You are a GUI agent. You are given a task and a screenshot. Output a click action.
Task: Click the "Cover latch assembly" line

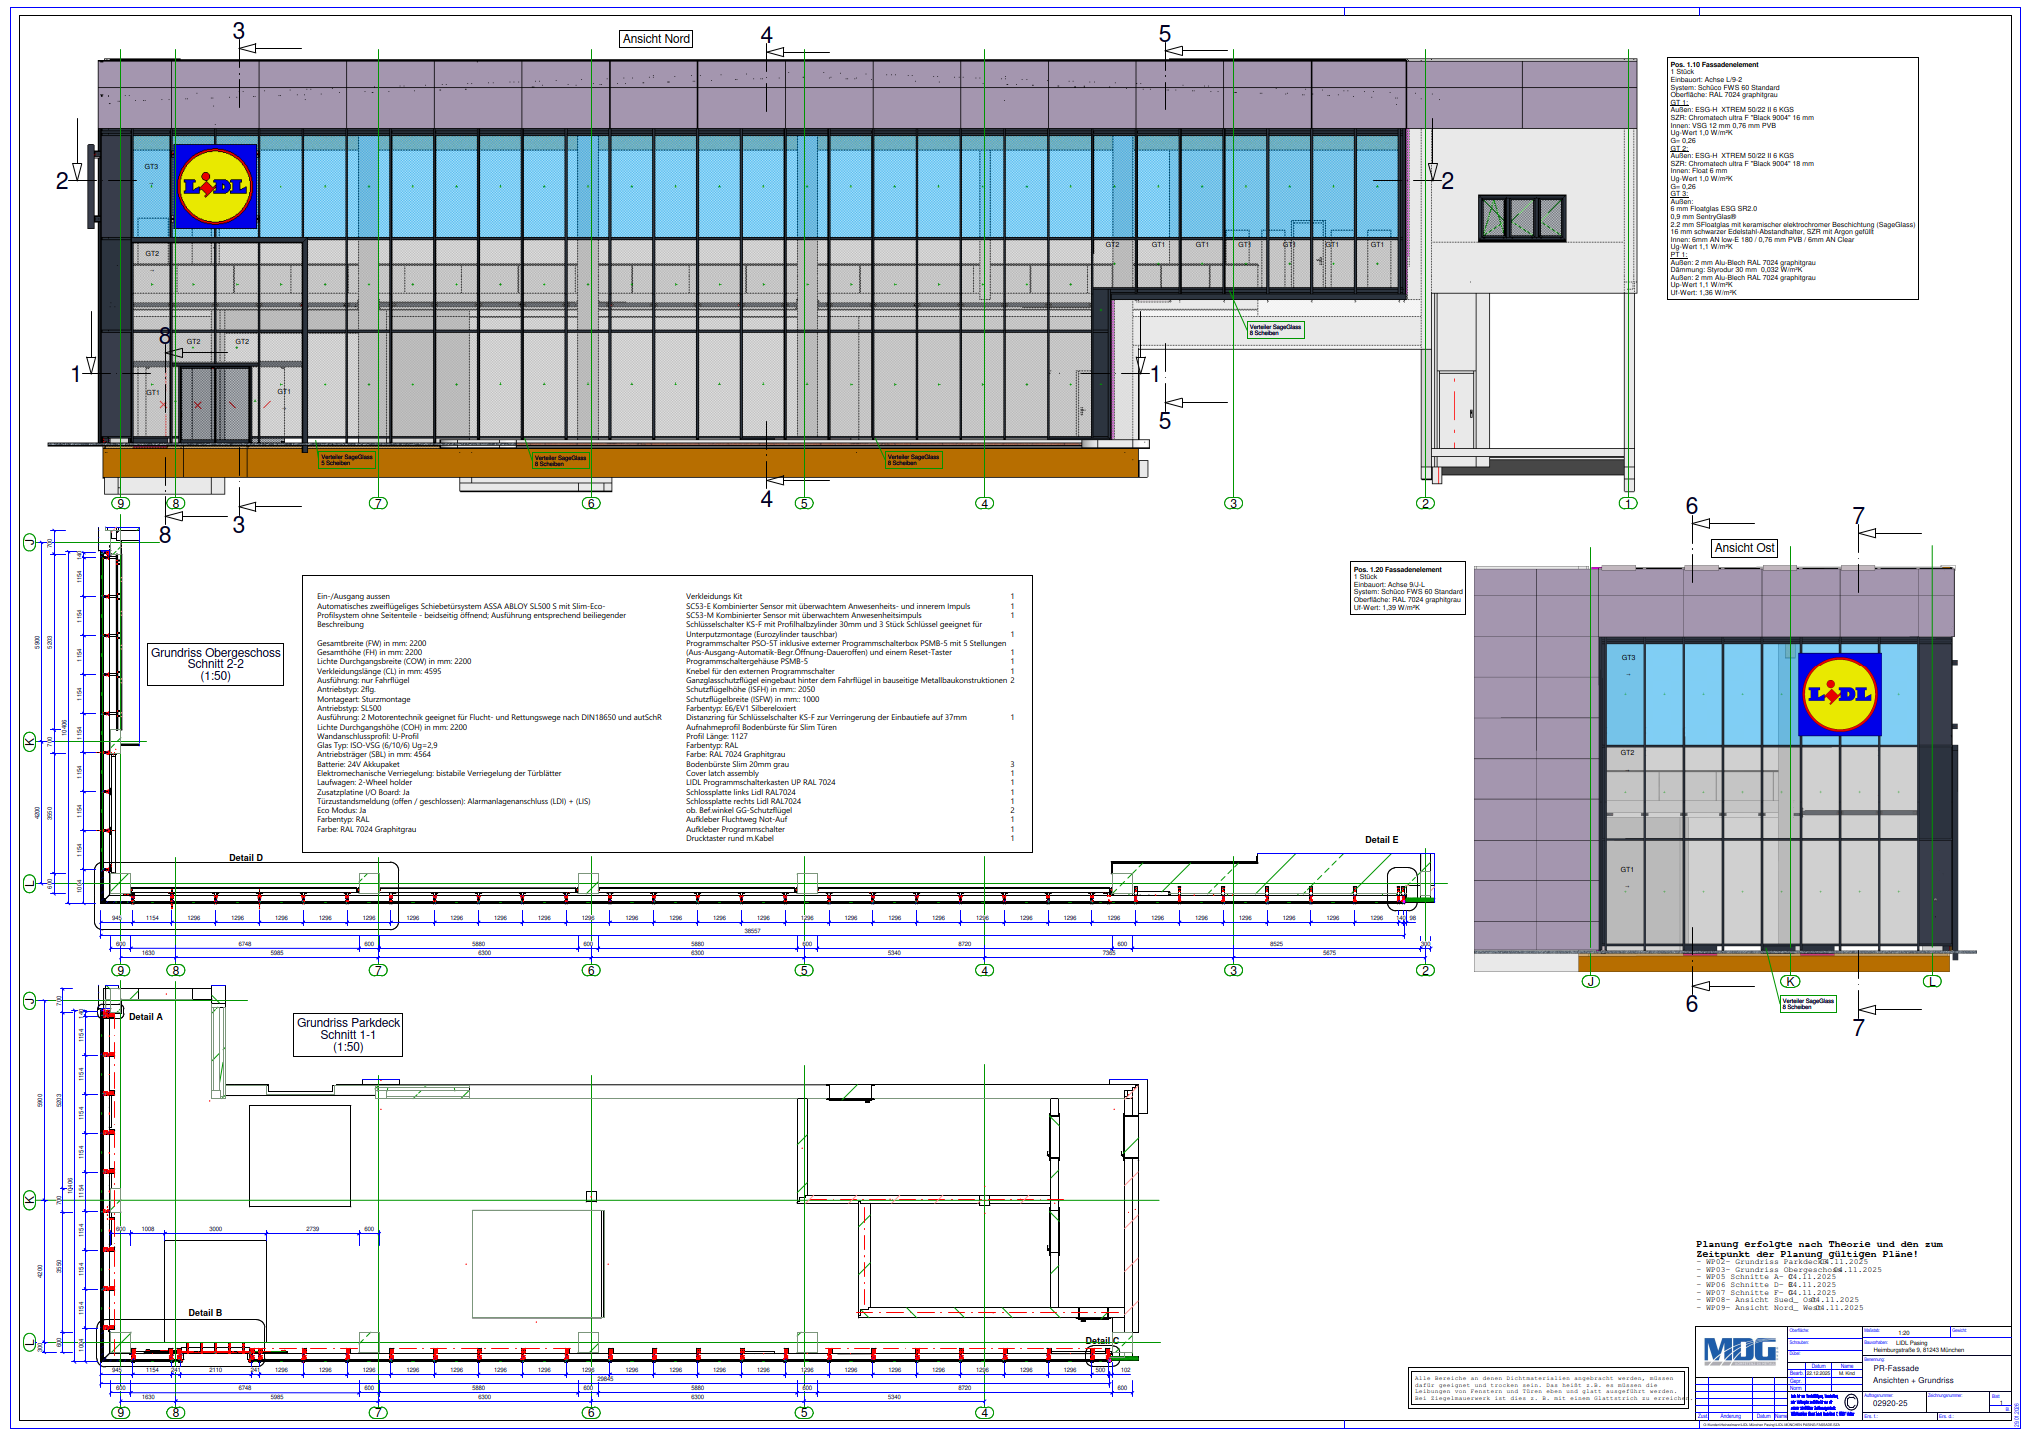point(722,773)
